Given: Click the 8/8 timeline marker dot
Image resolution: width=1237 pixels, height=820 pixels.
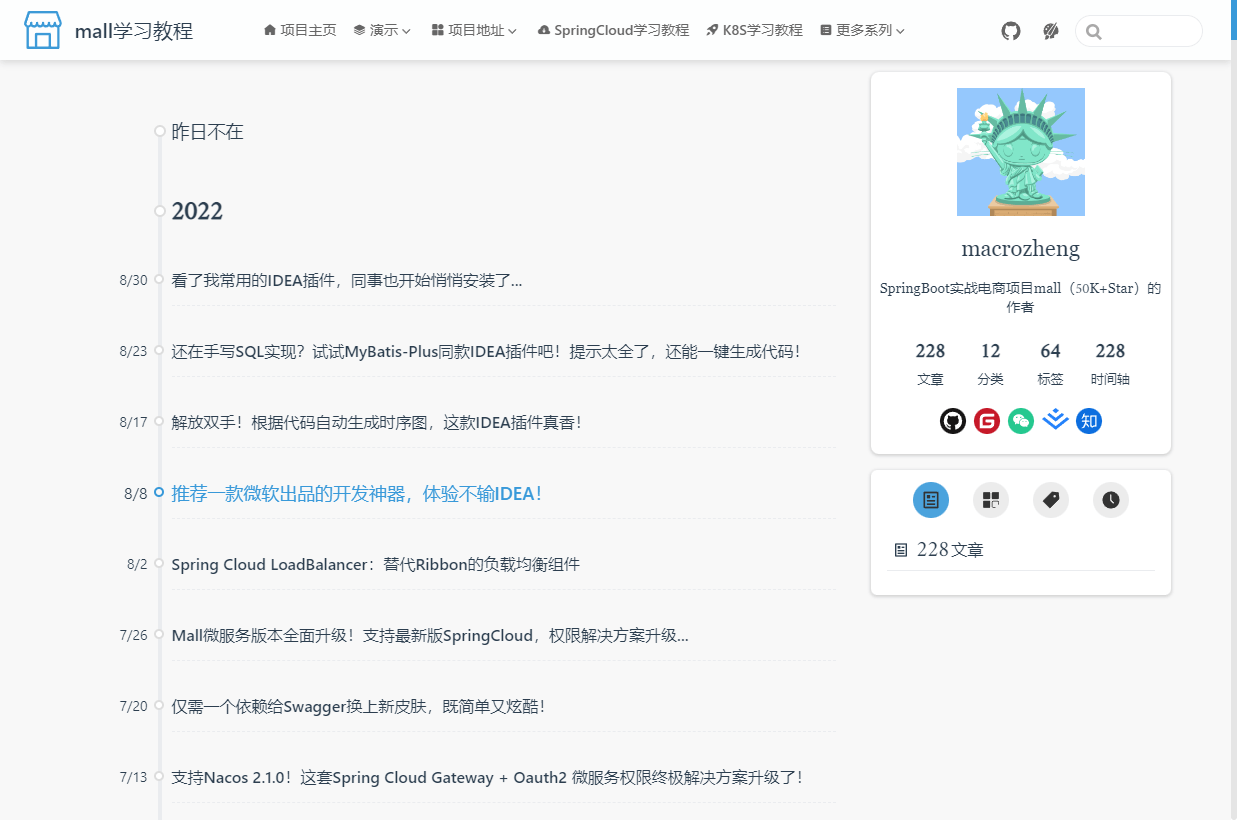Looking at the screenshot, I should (x=159, y=492).
